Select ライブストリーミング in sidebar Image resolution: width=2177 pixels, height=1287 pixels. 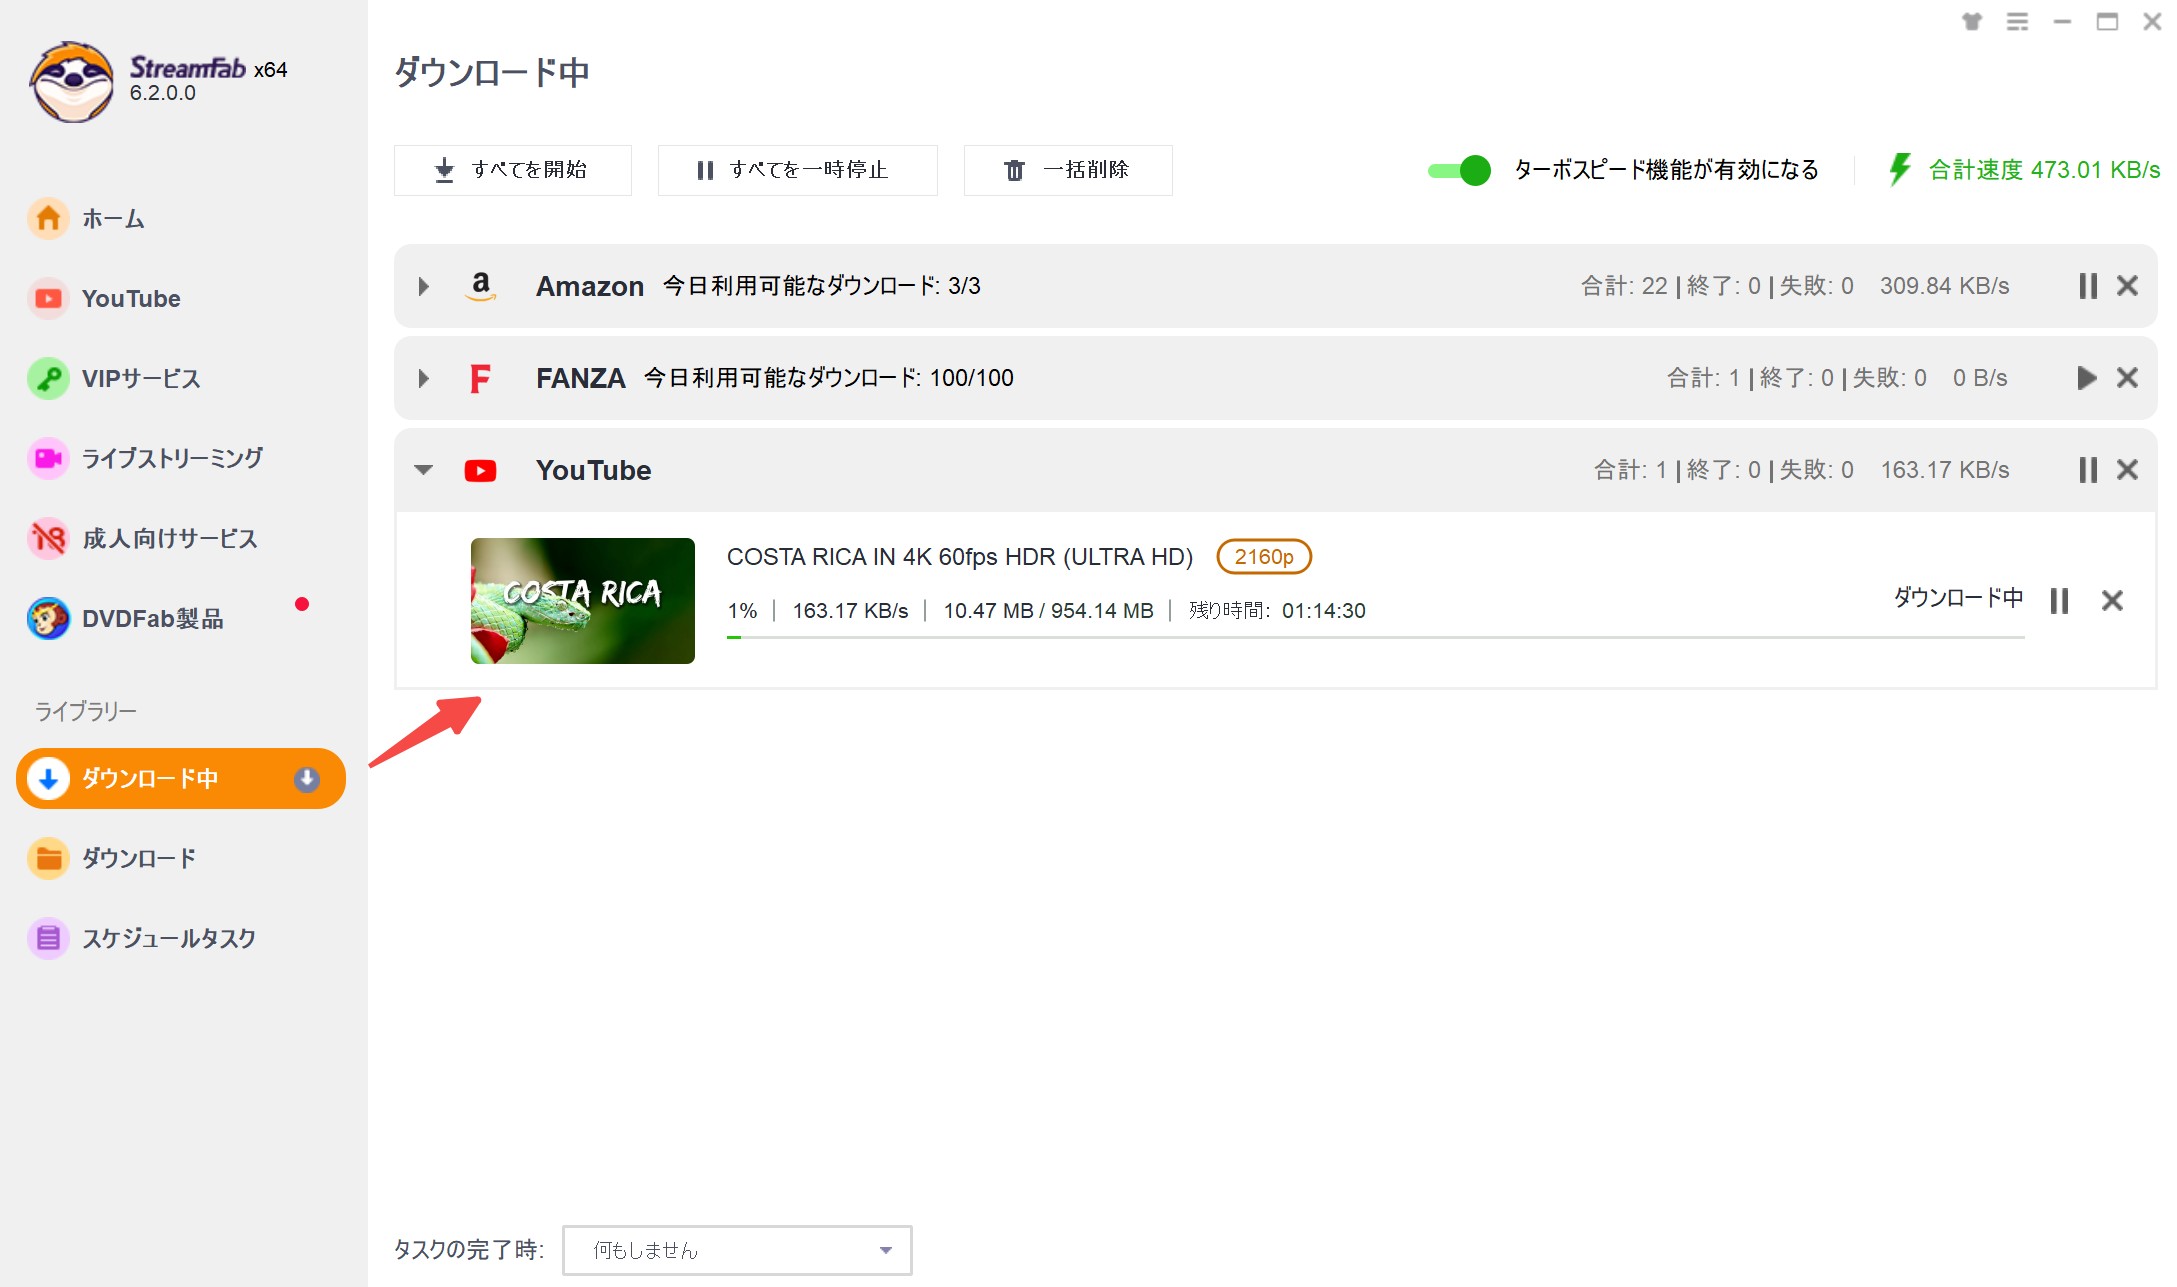click(172, 458)
